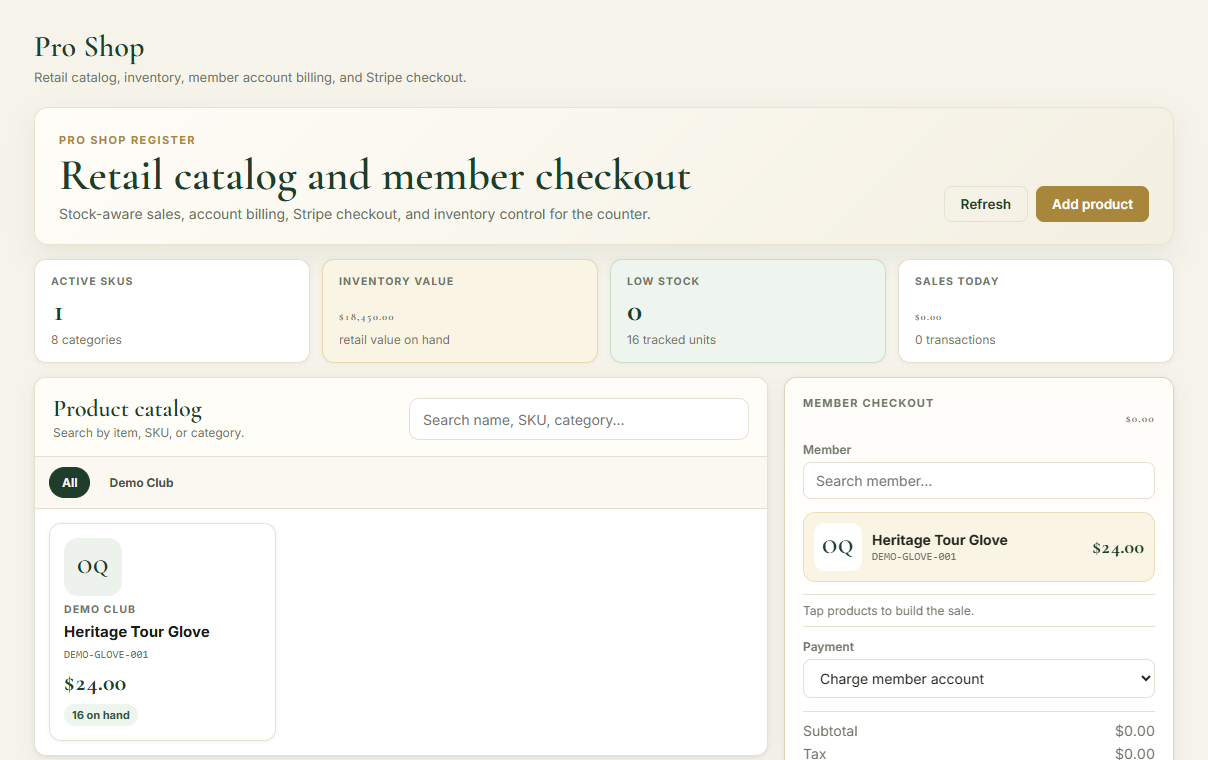Click the catalog card $24.00 price
The height and width of the screenshot is (760, 1208).
[95, 685]
